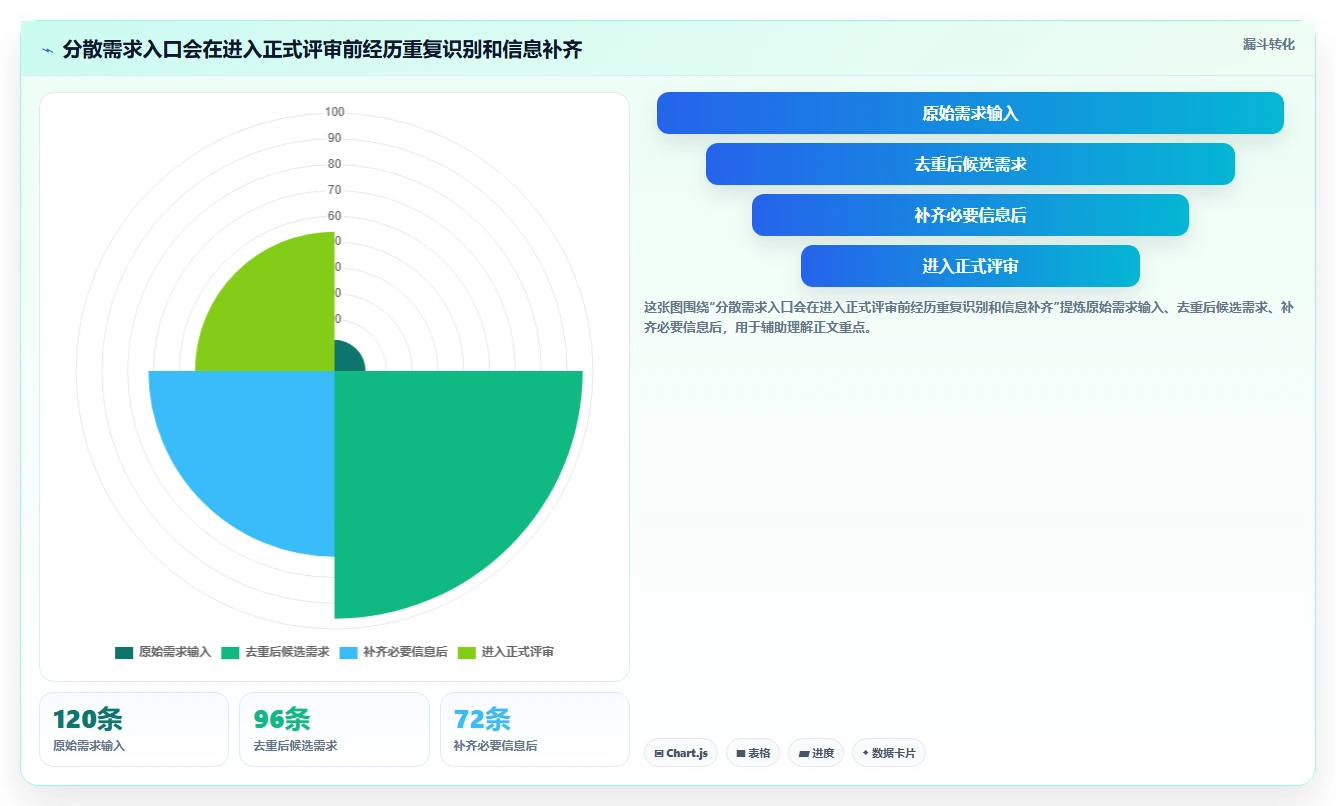Click the description paragraph starting 这张图围绕
Image resolution: width=1336 pixels, height=806 pixels.
969,317
